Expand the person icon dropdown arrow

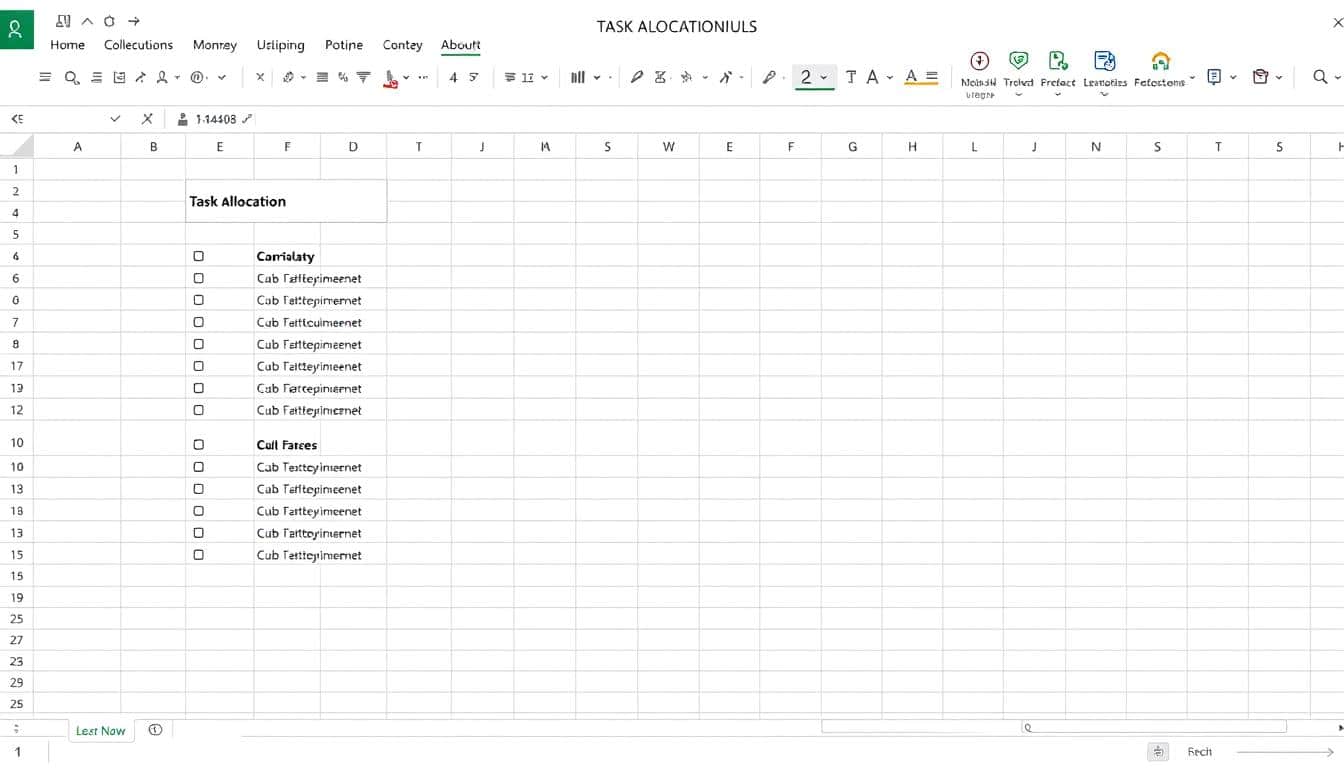[177, 78]
